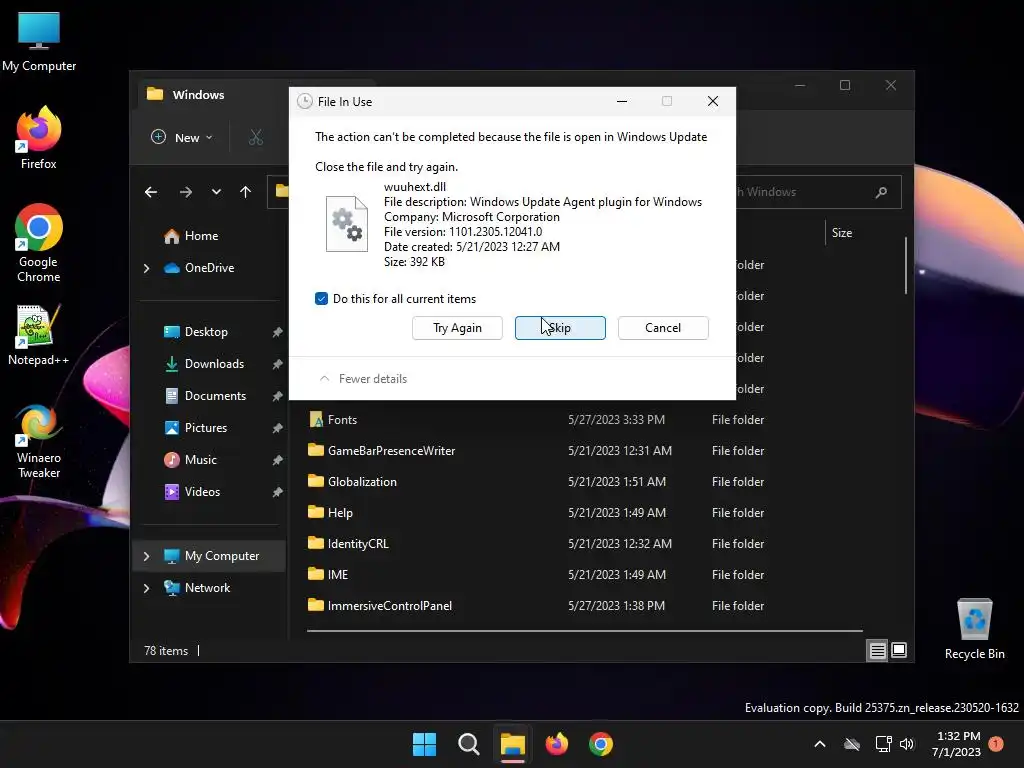The image size is (1024, 768).
Task: Open the Notepad++ desktop shortcut
Action: tap(39, 334)
